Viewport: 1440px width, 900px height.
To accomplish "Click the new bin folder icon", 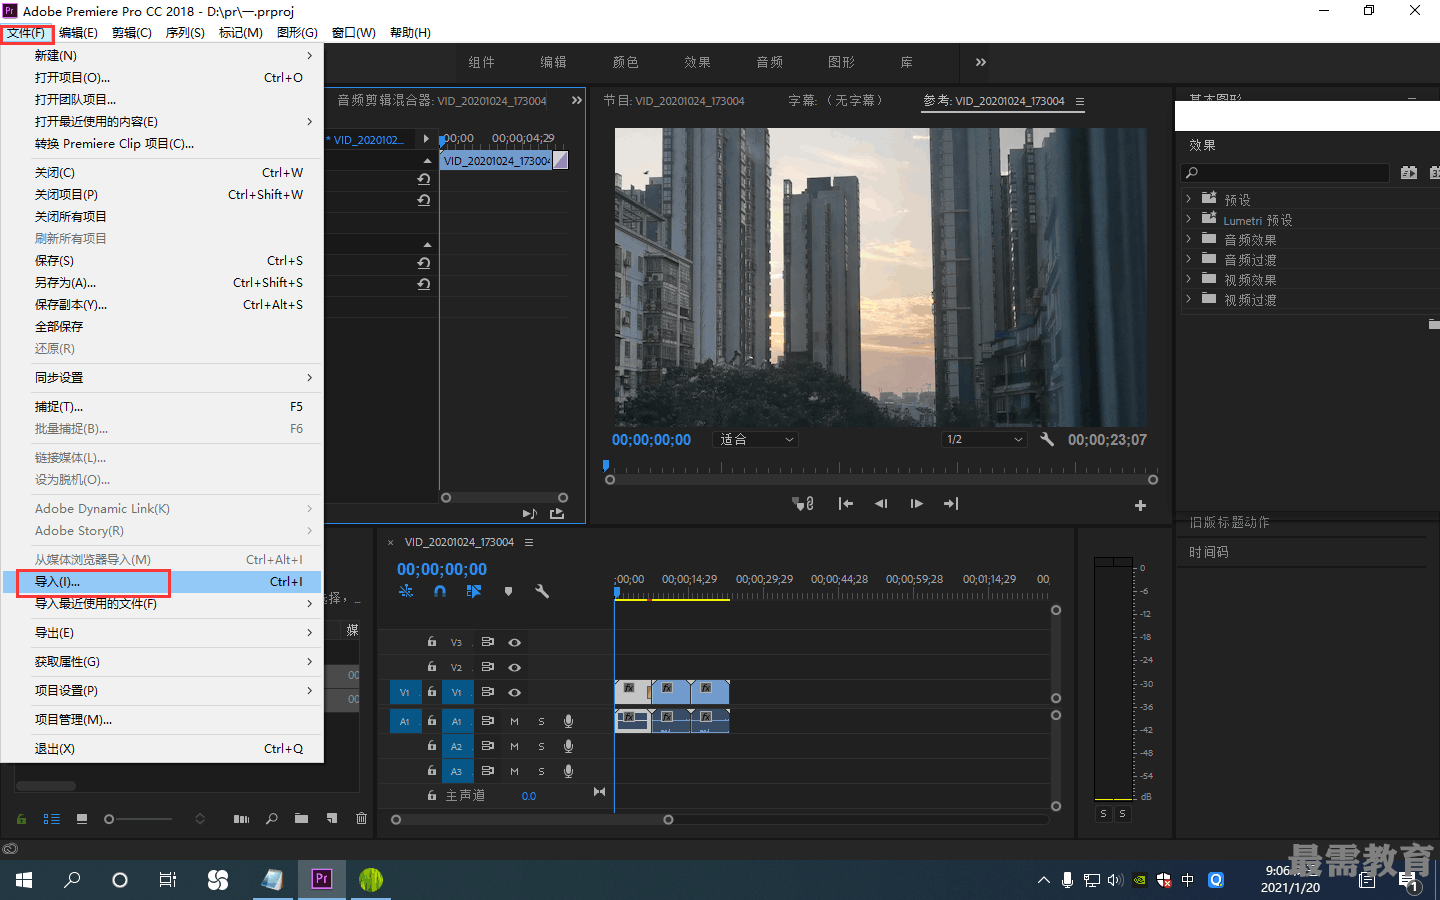I will 301,818.
